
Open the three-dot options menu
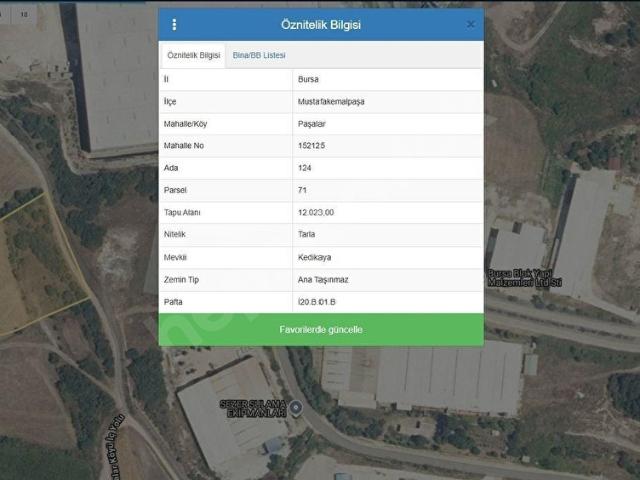[x=174, y=25]
